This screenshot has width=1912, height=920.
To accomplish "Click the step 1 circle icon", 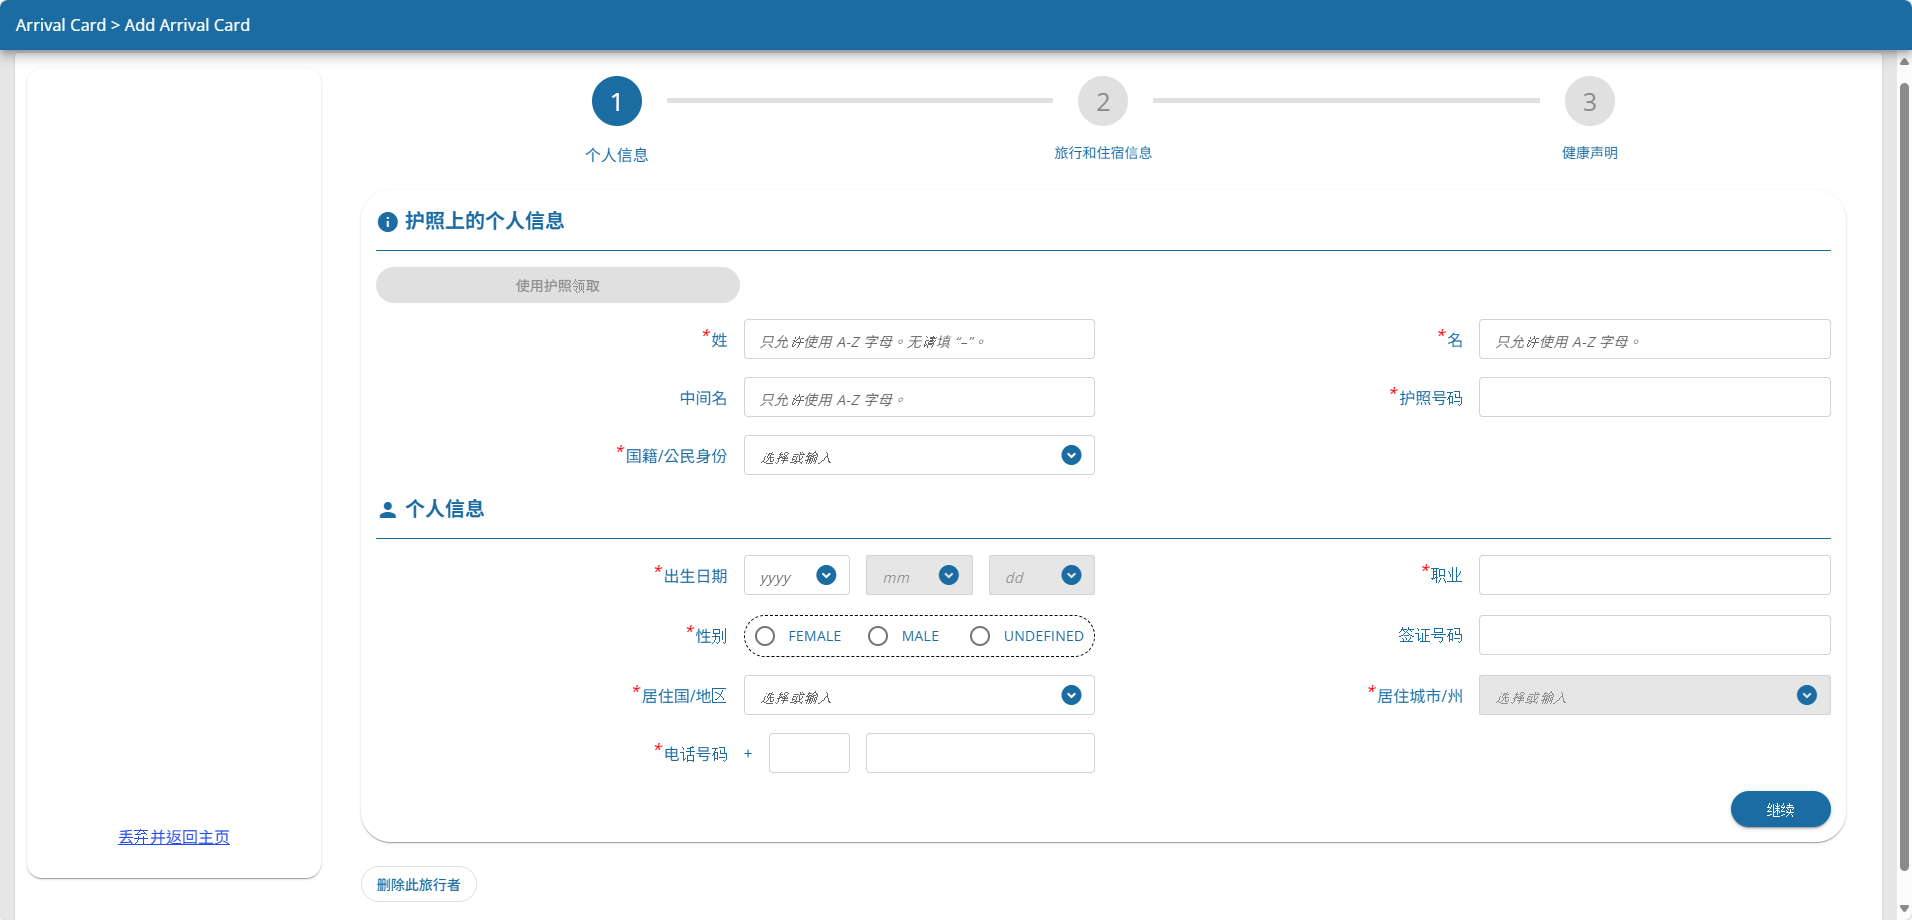I will (x=616, y=102).
